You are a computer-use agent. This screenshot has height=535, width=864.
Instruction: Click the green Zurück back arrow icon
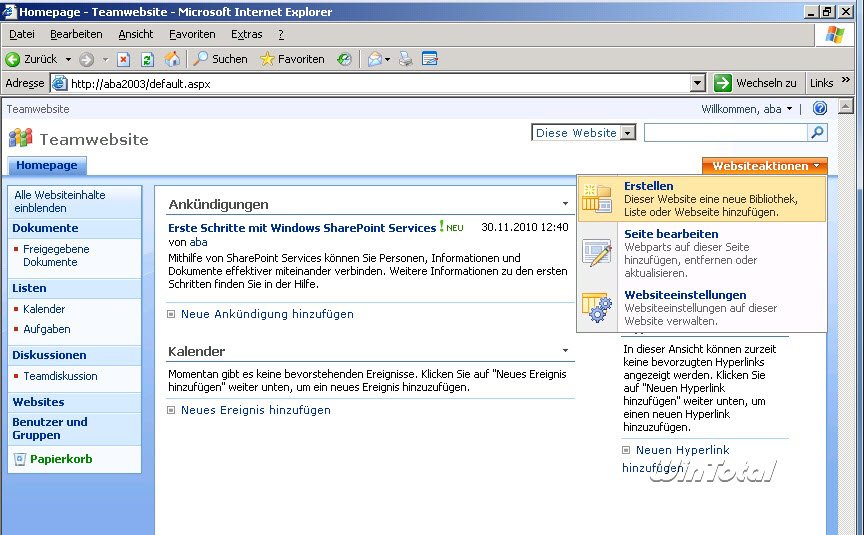click(x=13, y=59)
